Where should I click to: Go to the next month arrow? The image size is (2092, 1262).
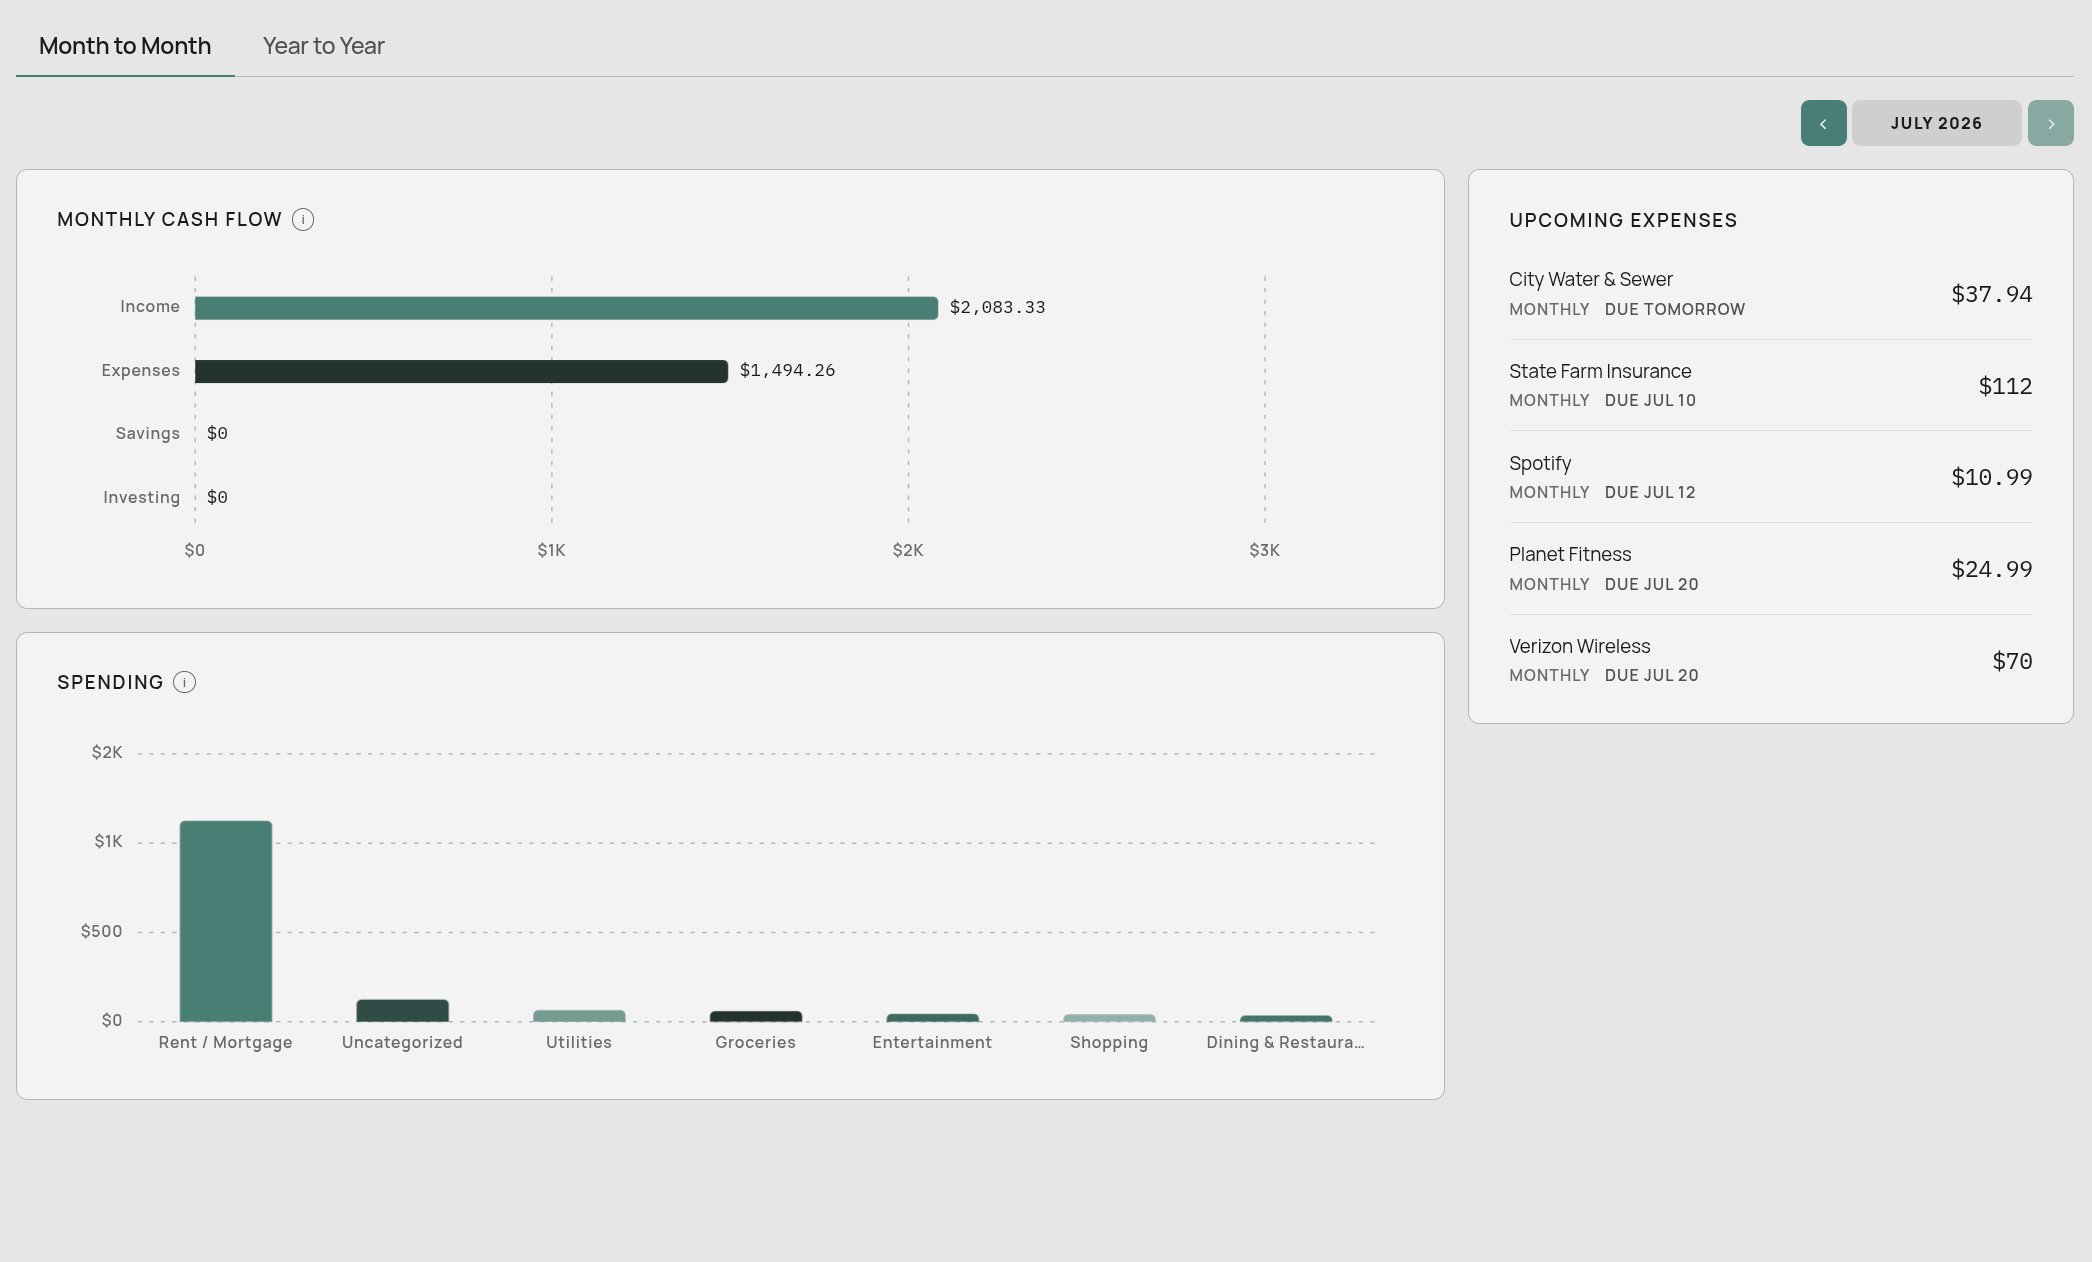(2050, 123)
